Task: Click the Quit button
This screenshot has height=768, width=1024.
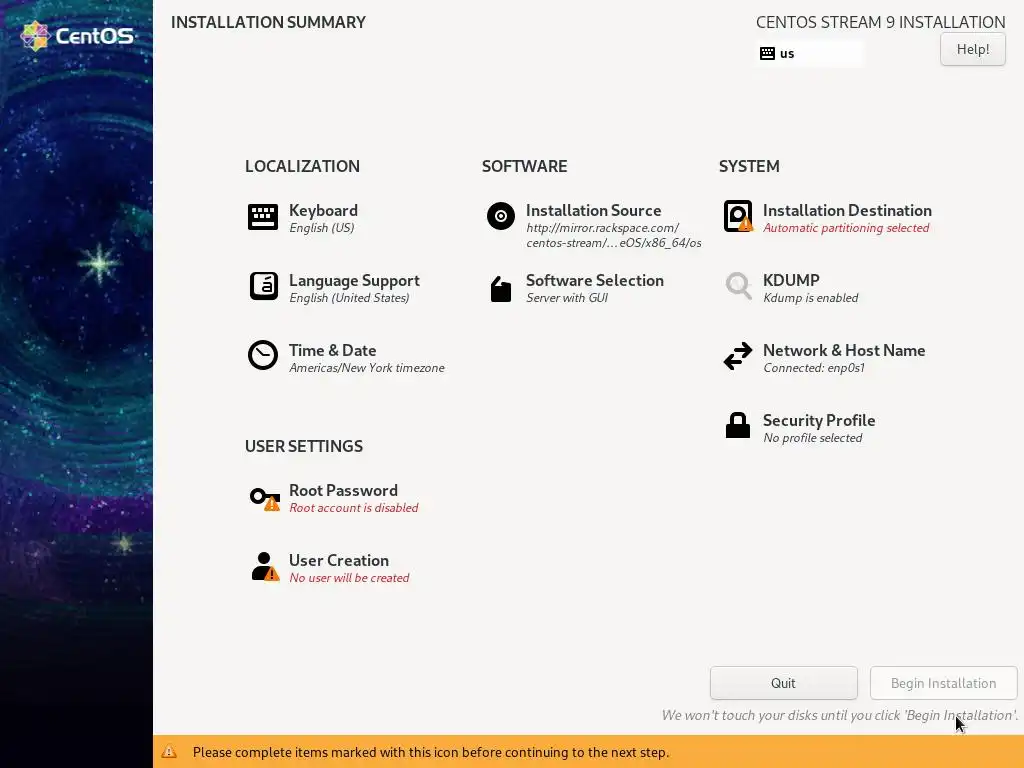Action: (x=783, y=683)
